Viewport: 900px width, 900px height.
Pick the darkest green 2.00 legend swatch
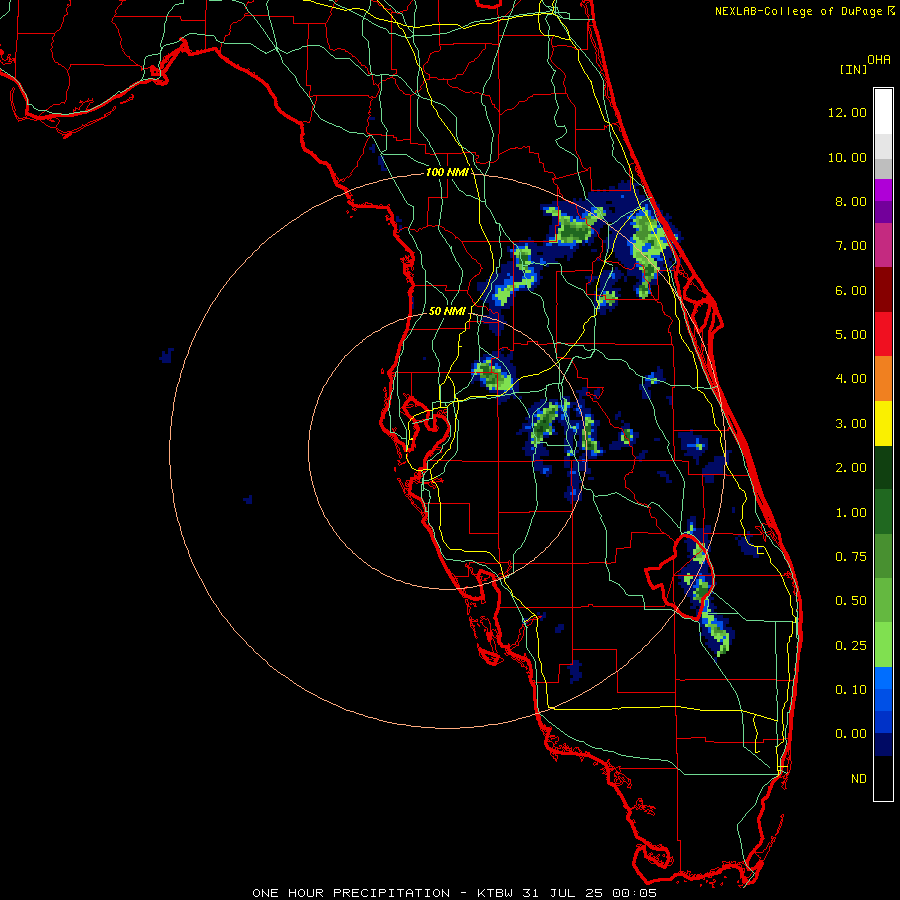point(883,468)
